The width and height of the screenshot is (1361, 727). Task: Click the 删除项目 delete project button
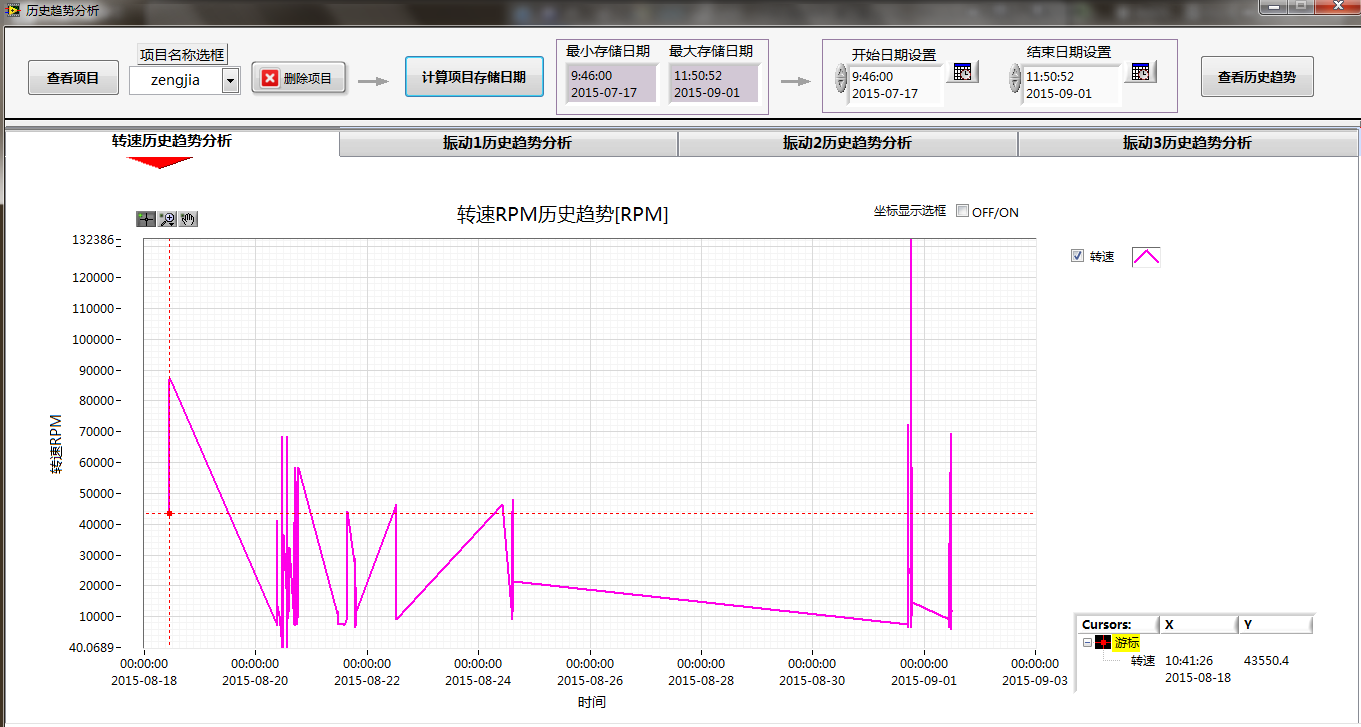tap(298, 78)
